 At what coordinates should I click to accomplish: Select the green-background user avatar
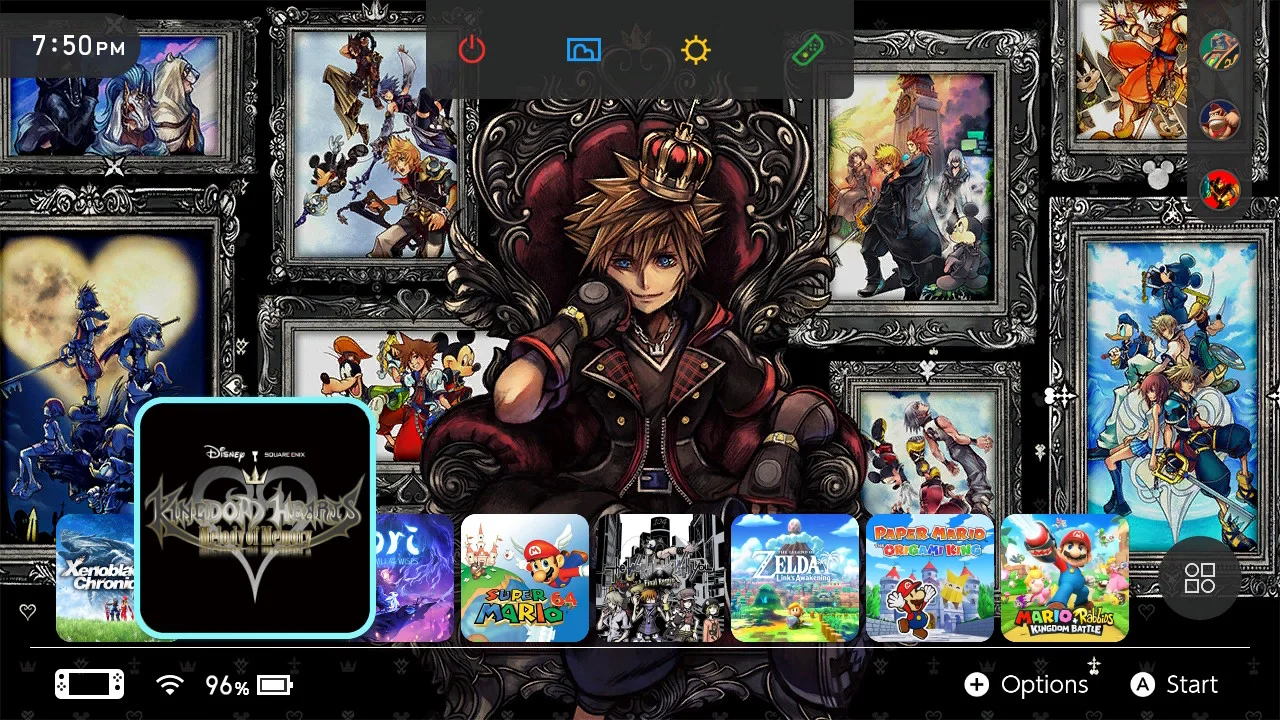1219,49
